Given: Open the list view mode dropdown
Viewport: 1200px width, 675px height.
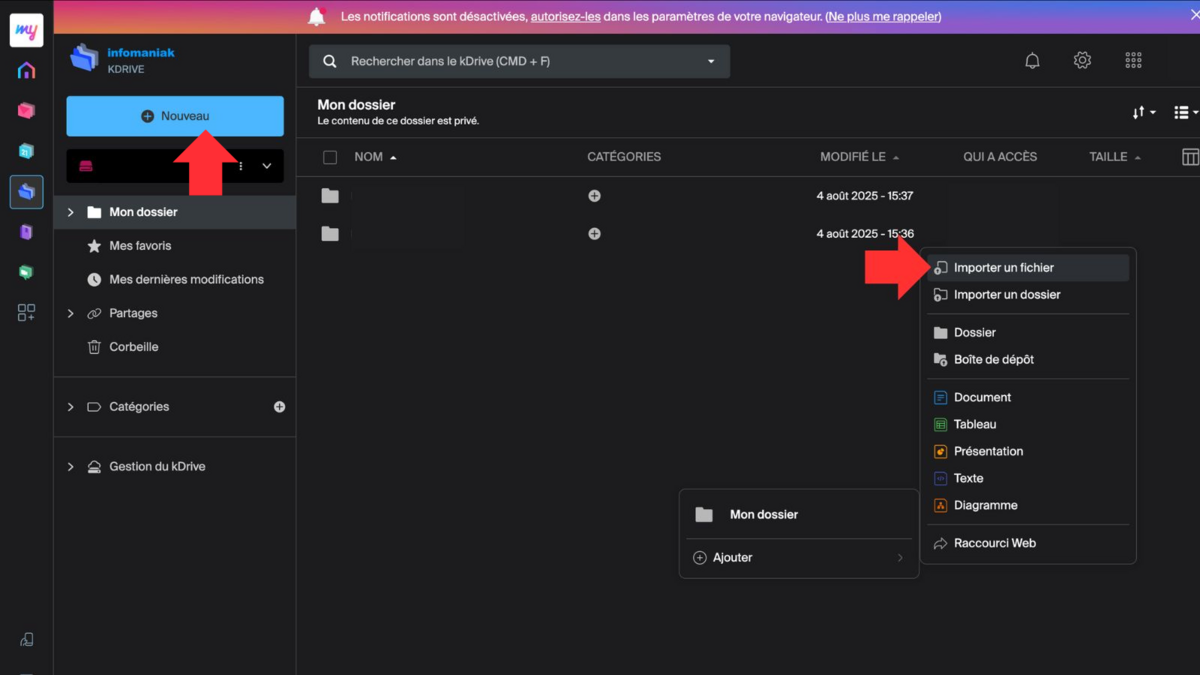Looking at the screenshot, I should tap(1186, 113).
